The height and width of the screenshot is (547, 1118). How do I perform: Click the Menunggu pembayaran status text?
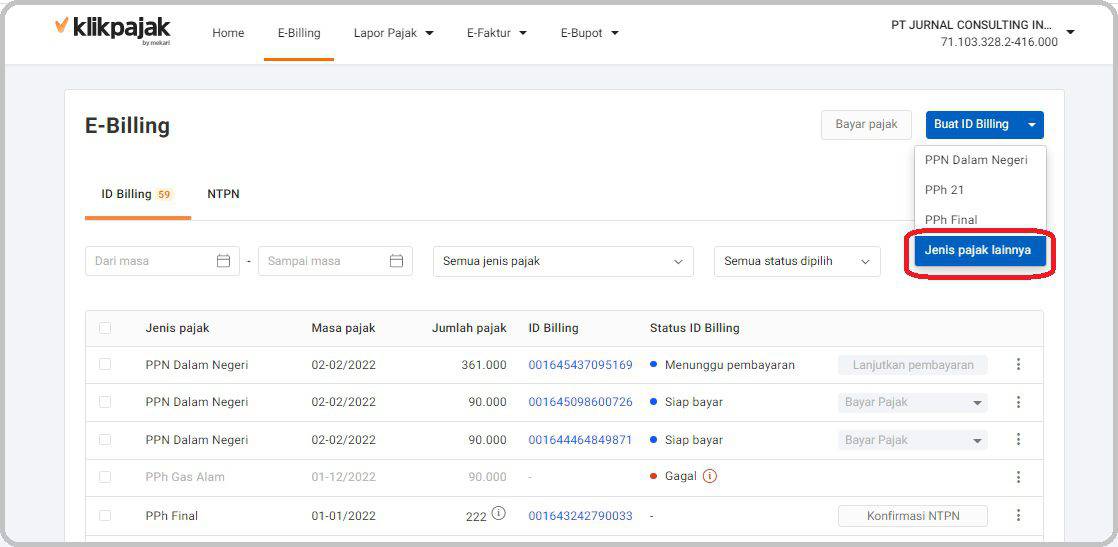(x=729, y=364)
